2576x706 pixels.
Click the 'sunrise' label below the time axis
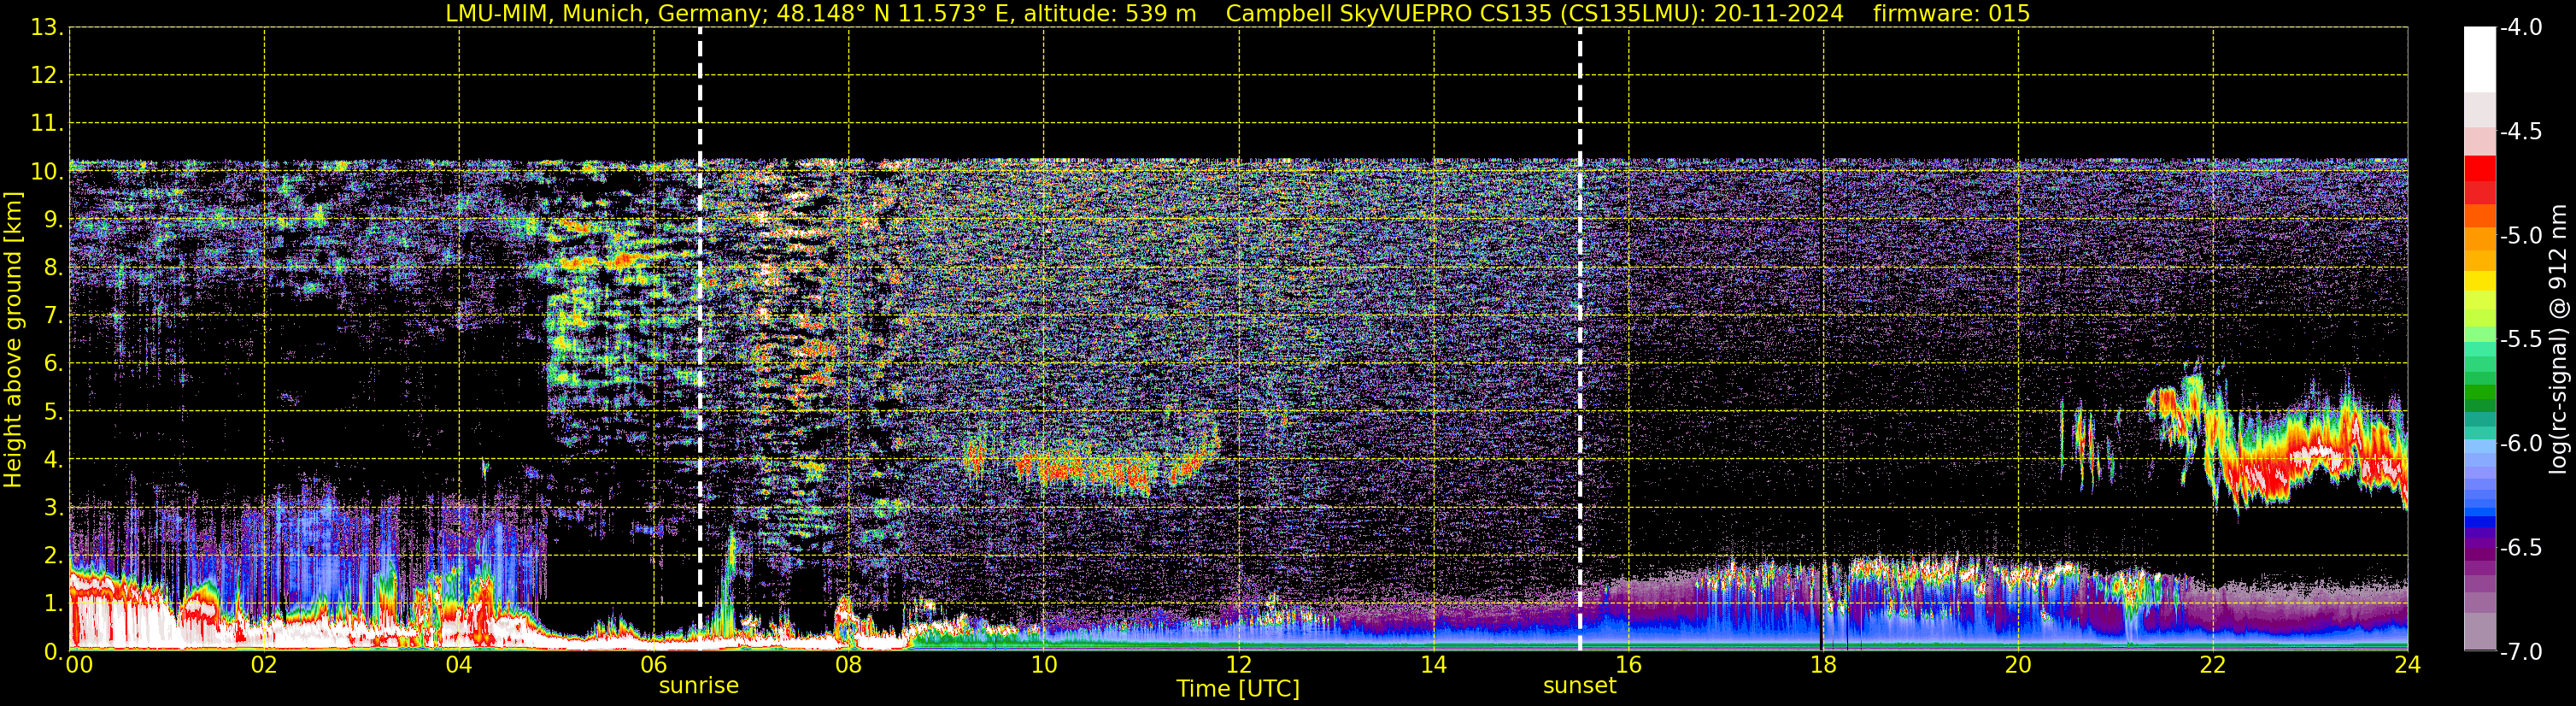[x=698, y=685]
